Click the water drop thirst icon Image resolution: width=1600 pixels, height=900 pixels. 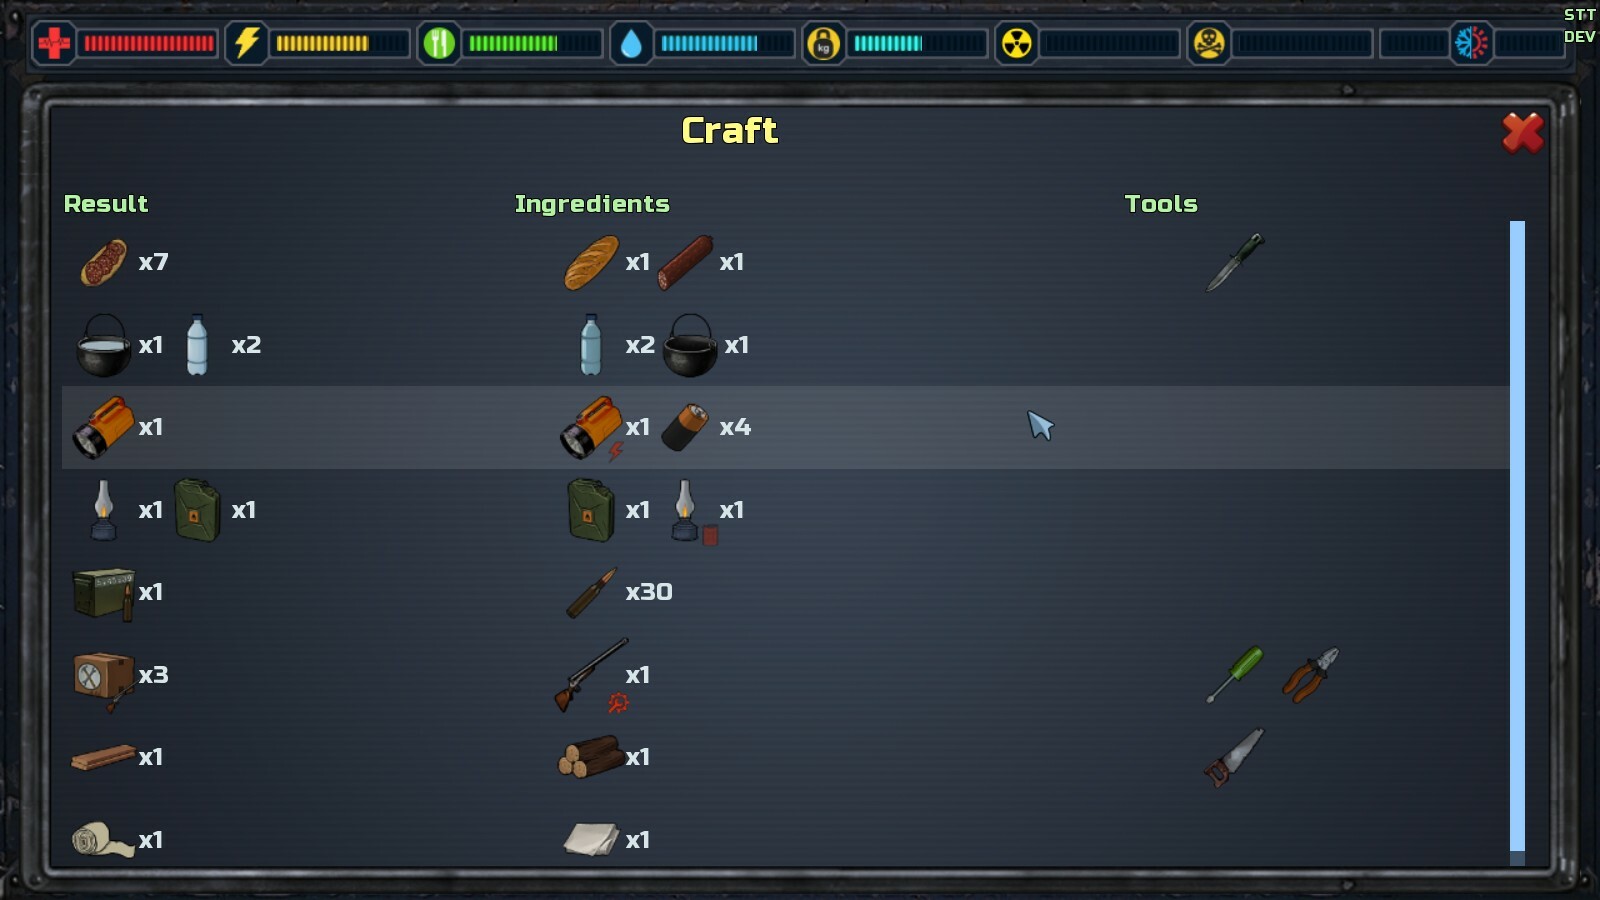pyautogui.click(x=631, y=43)
